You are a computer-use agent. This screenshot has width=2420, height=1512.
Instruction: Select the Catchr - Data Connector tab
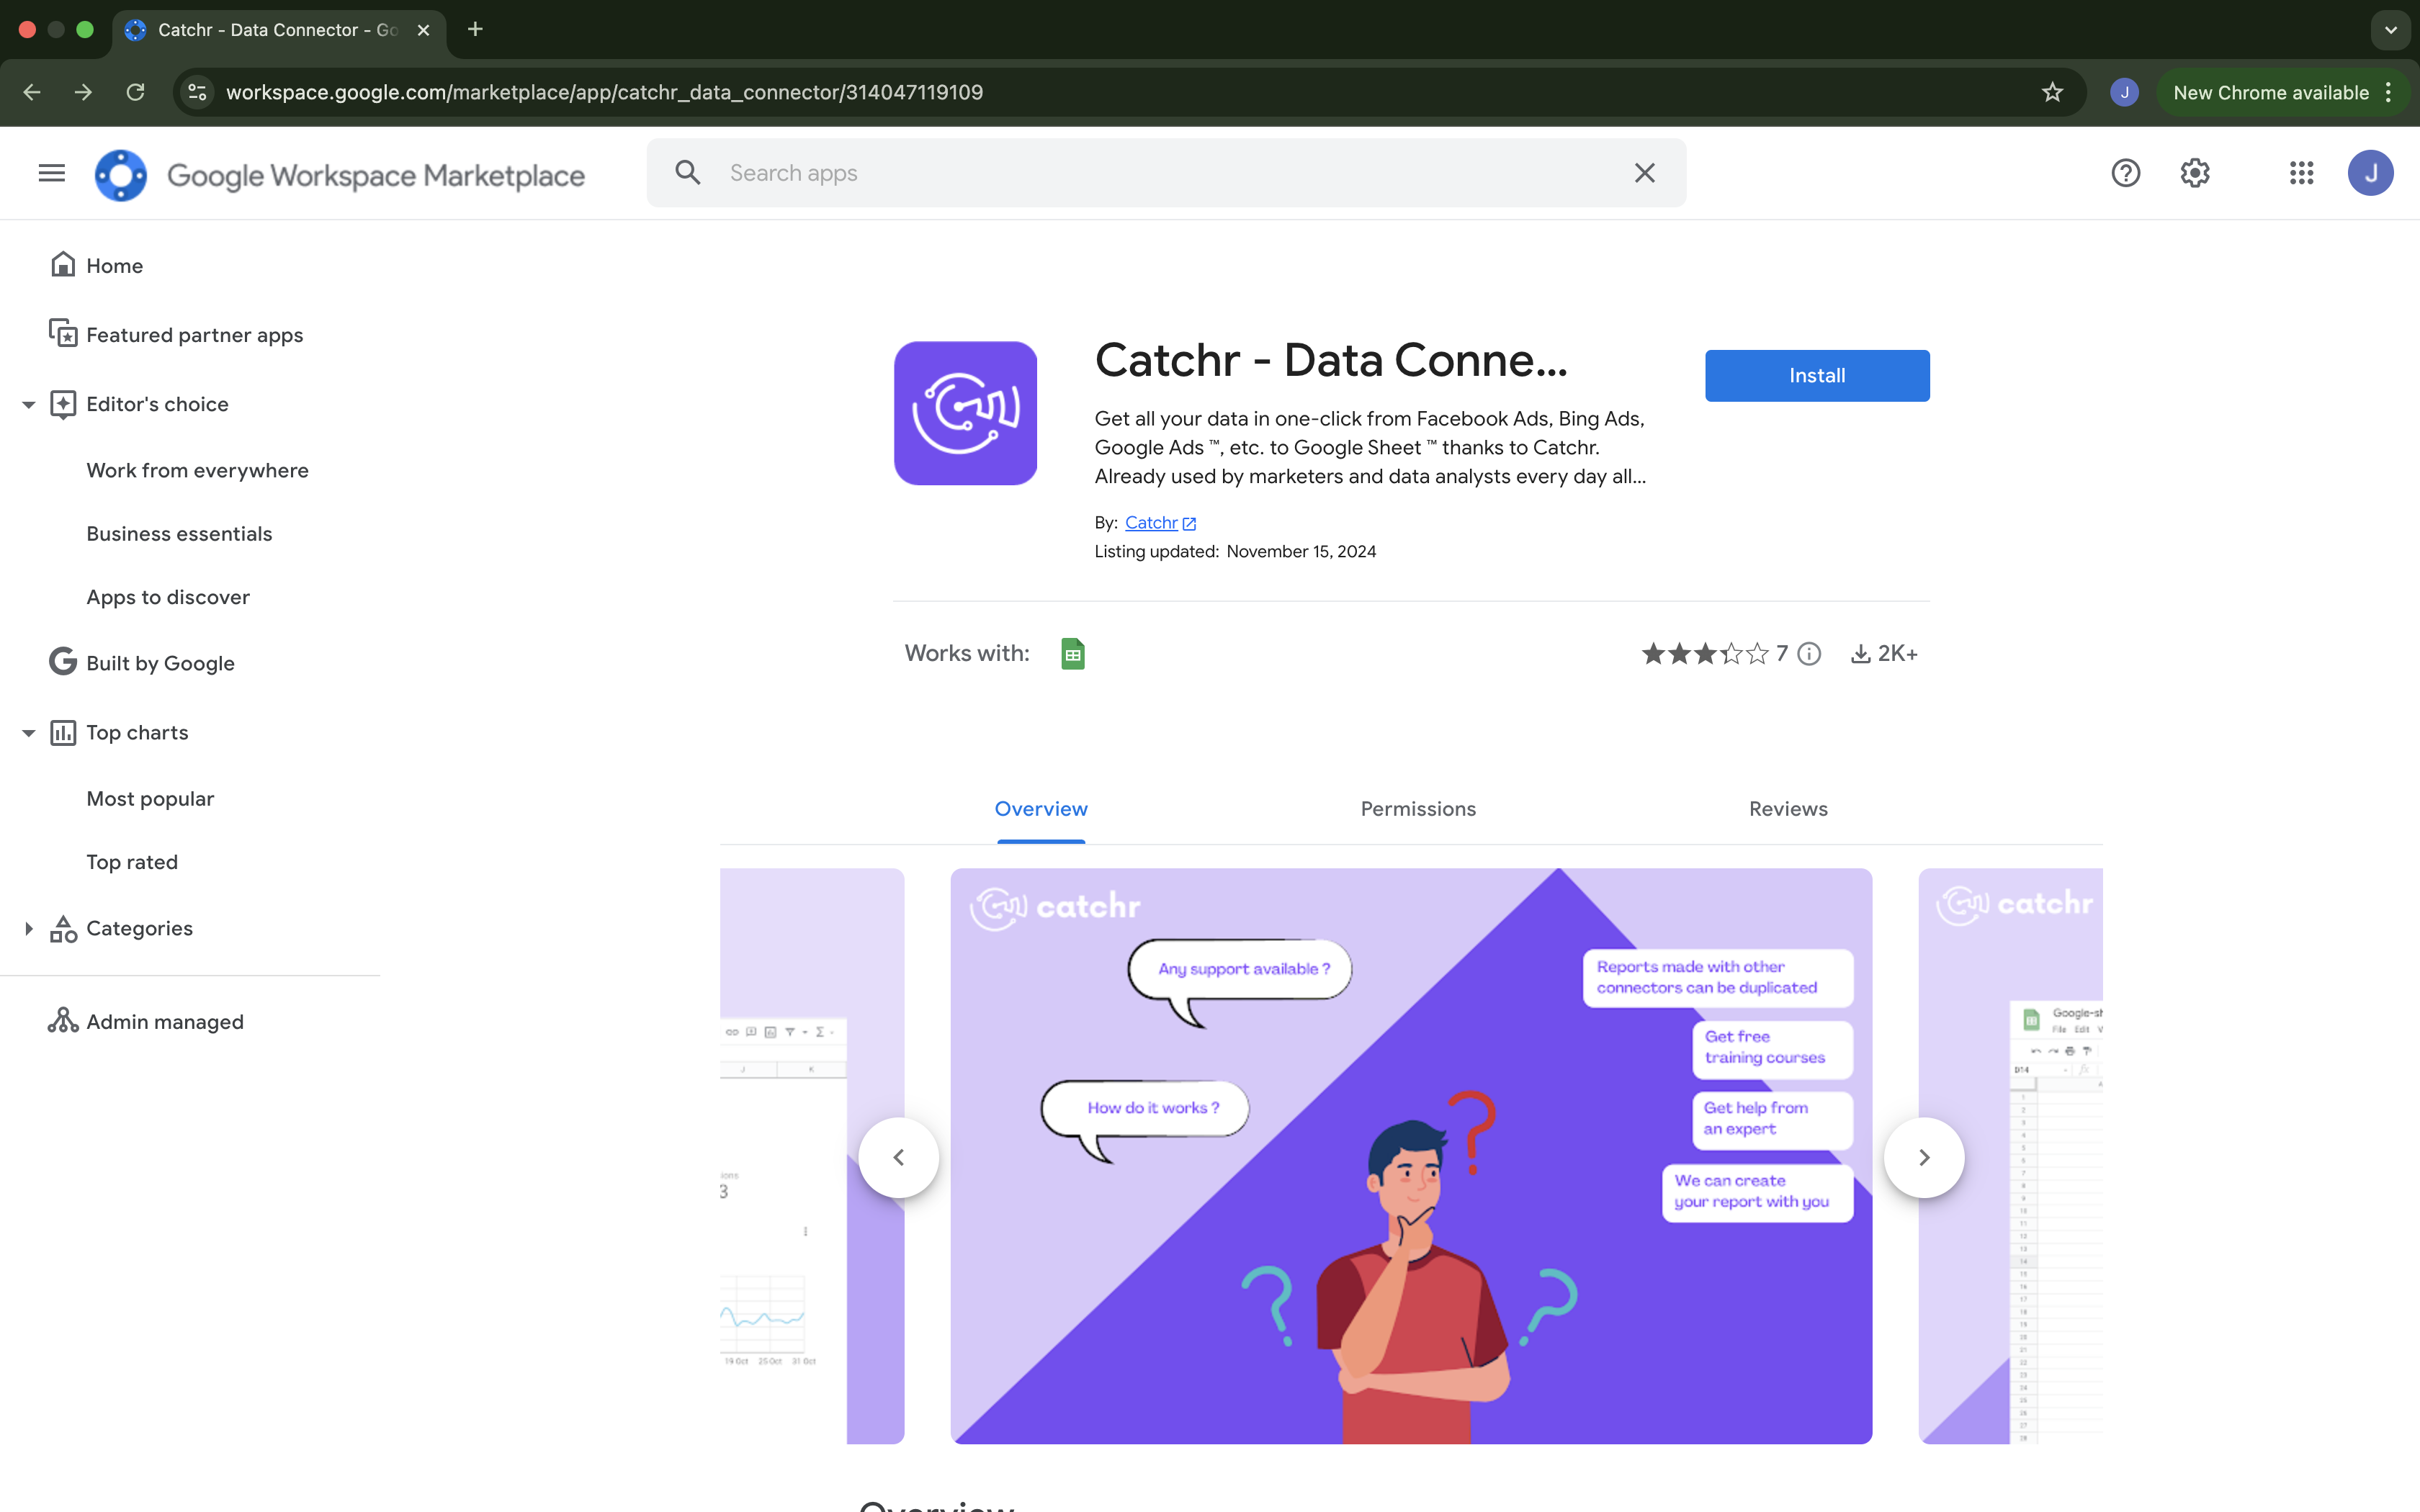pyautogui.click(x=278, y=30)
